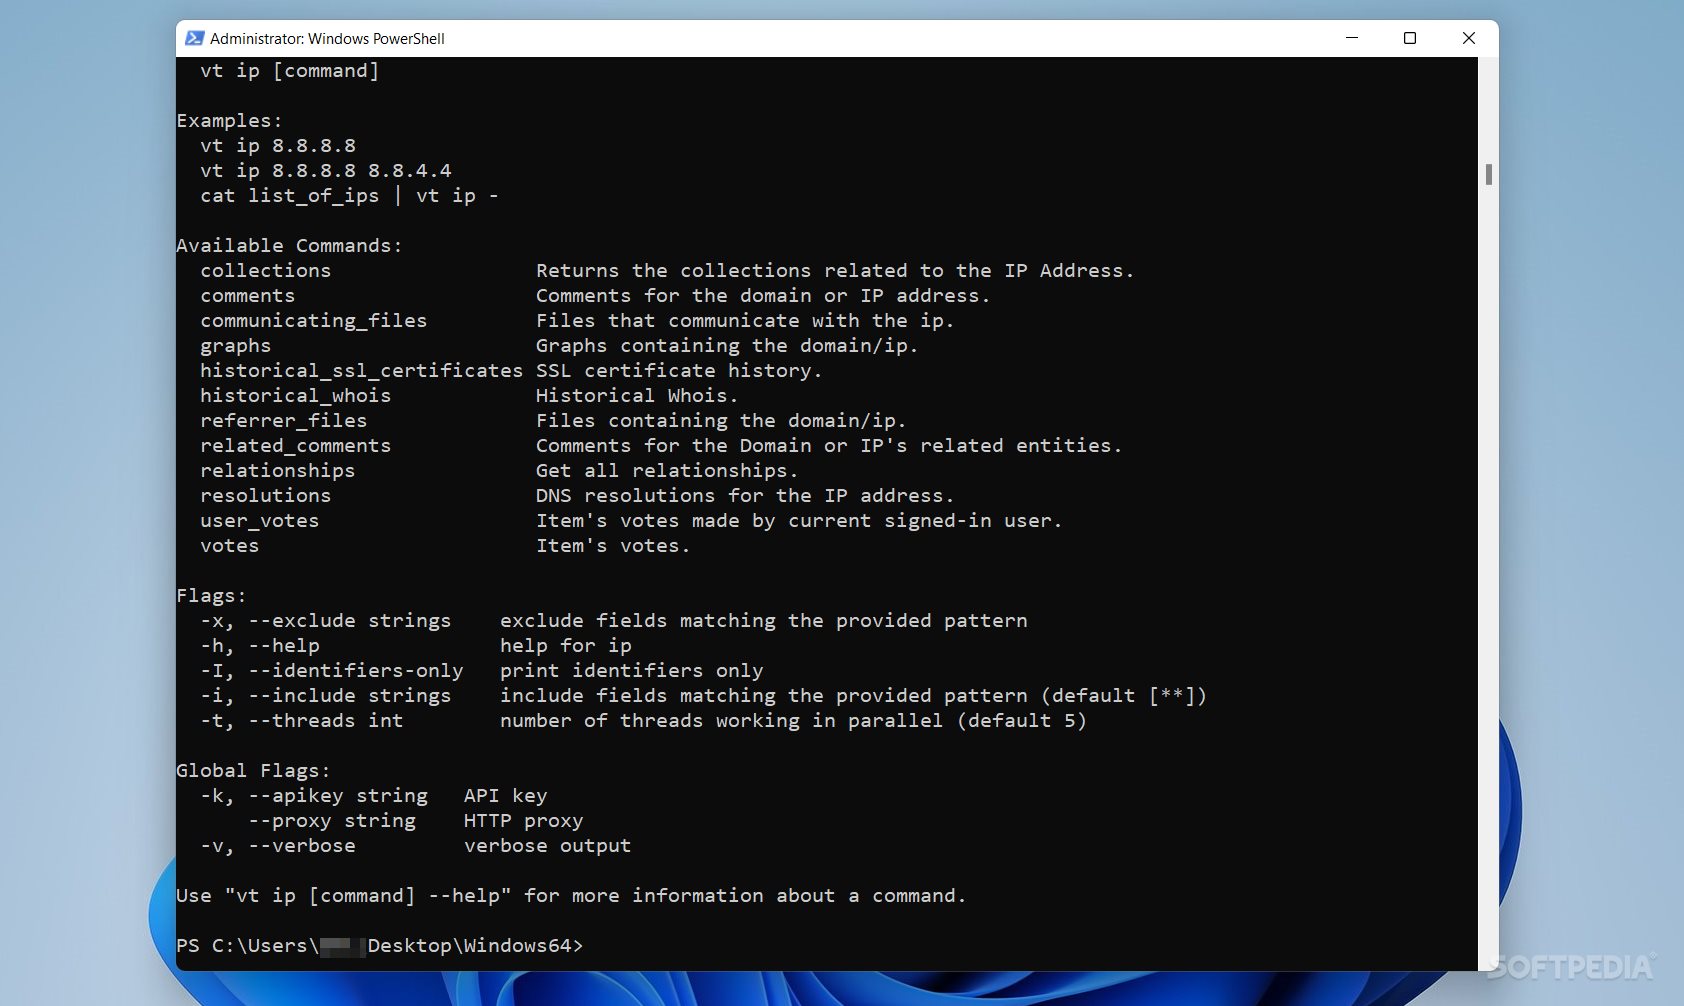Click the 'Use "vt ip [command] --help"' hint line

click(x=571, y=896)
